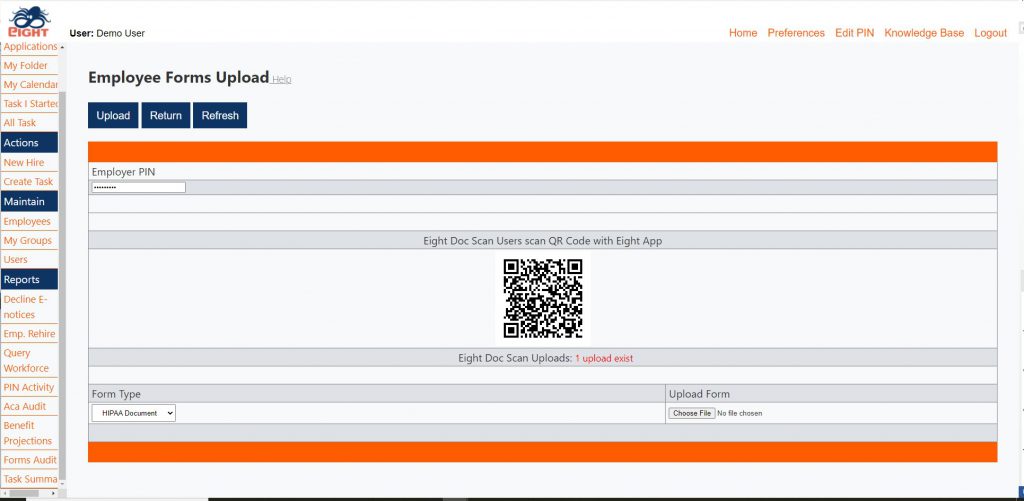Open Edit PIN link
1024x501 pixels.
[x=854, y=33]
